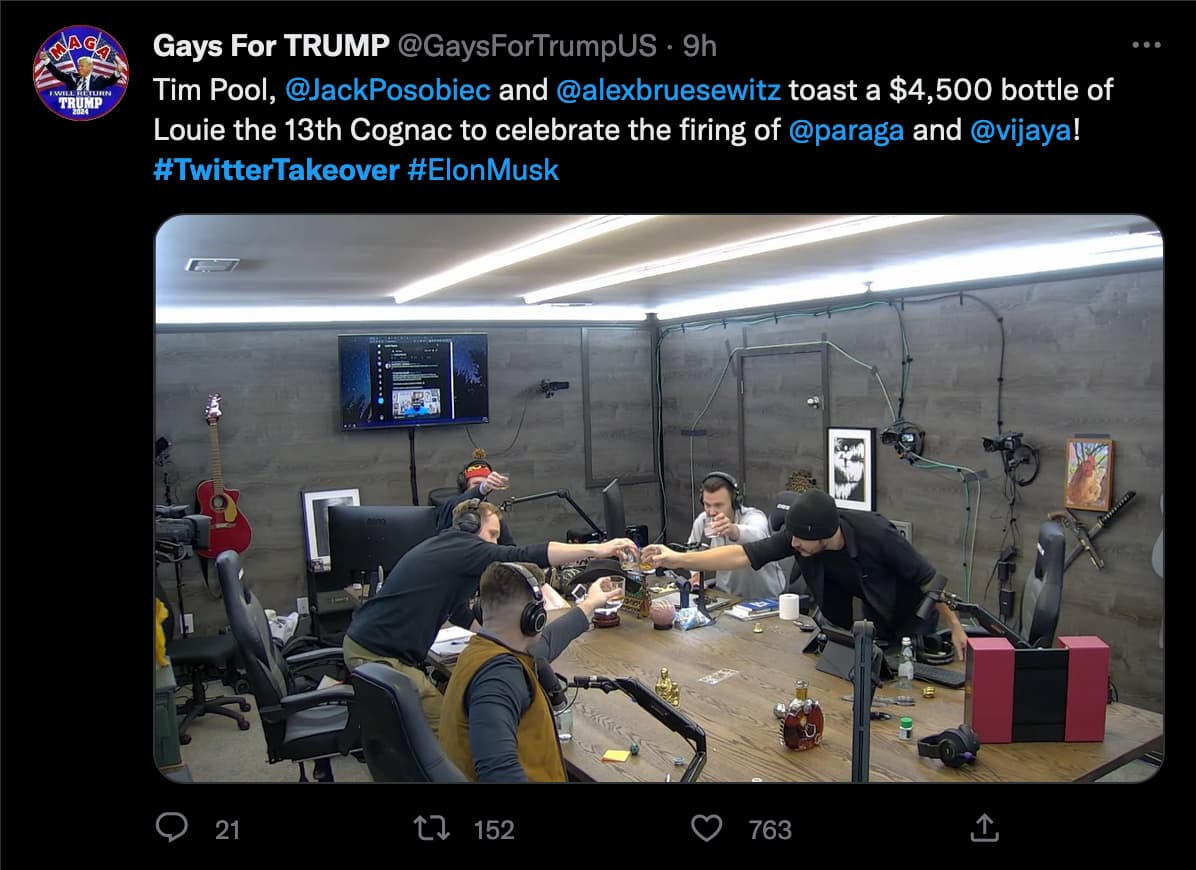Like the tweet with heart icon
Viewport: 1196px width, 870px height.
click(x=706, y=828)
